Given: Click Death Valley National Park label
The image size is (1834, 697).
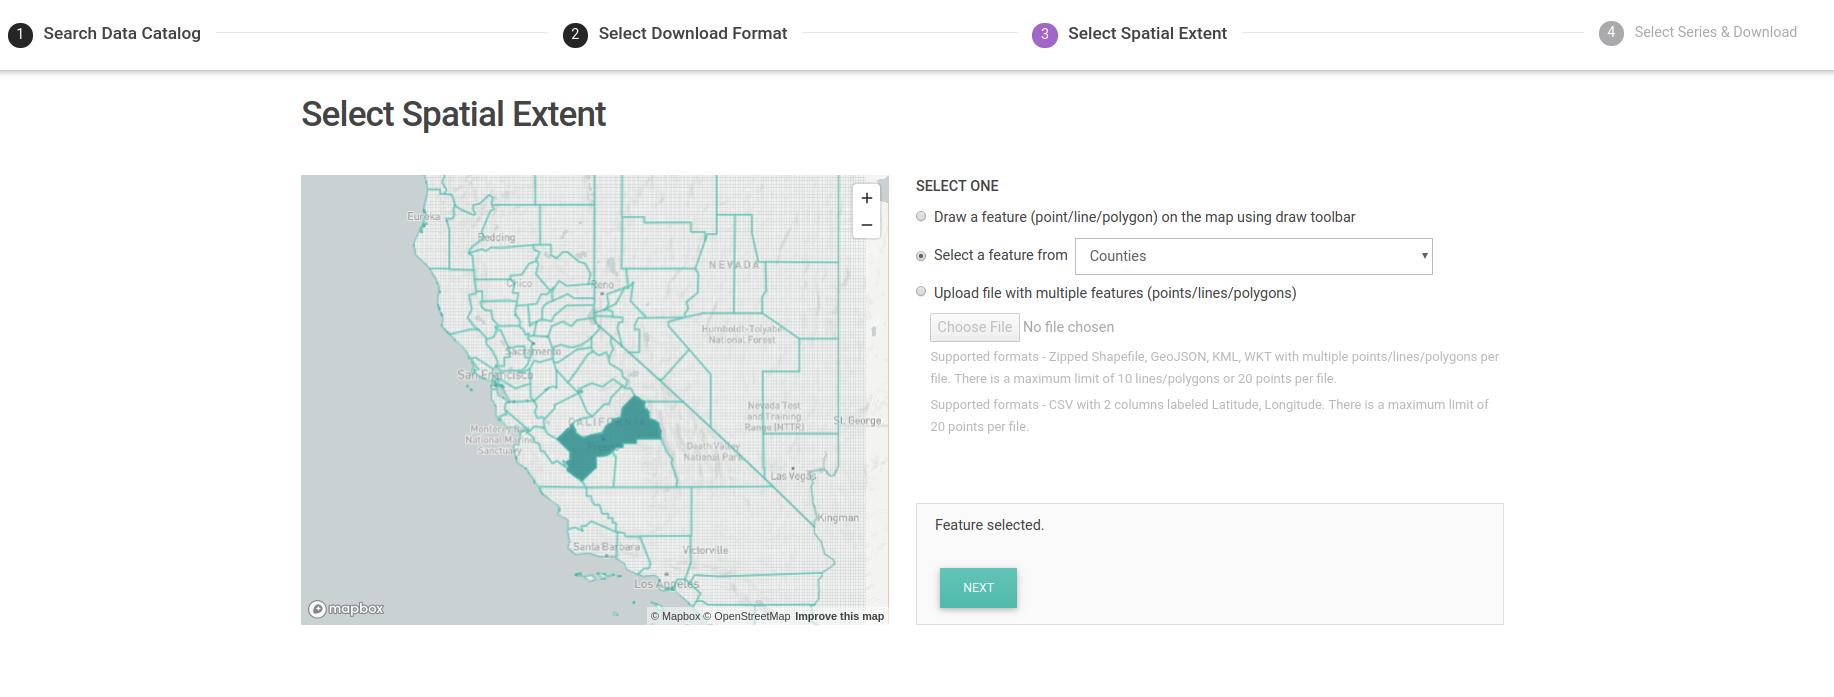Looking at the screenshot, I should click(x=714, y=451).
